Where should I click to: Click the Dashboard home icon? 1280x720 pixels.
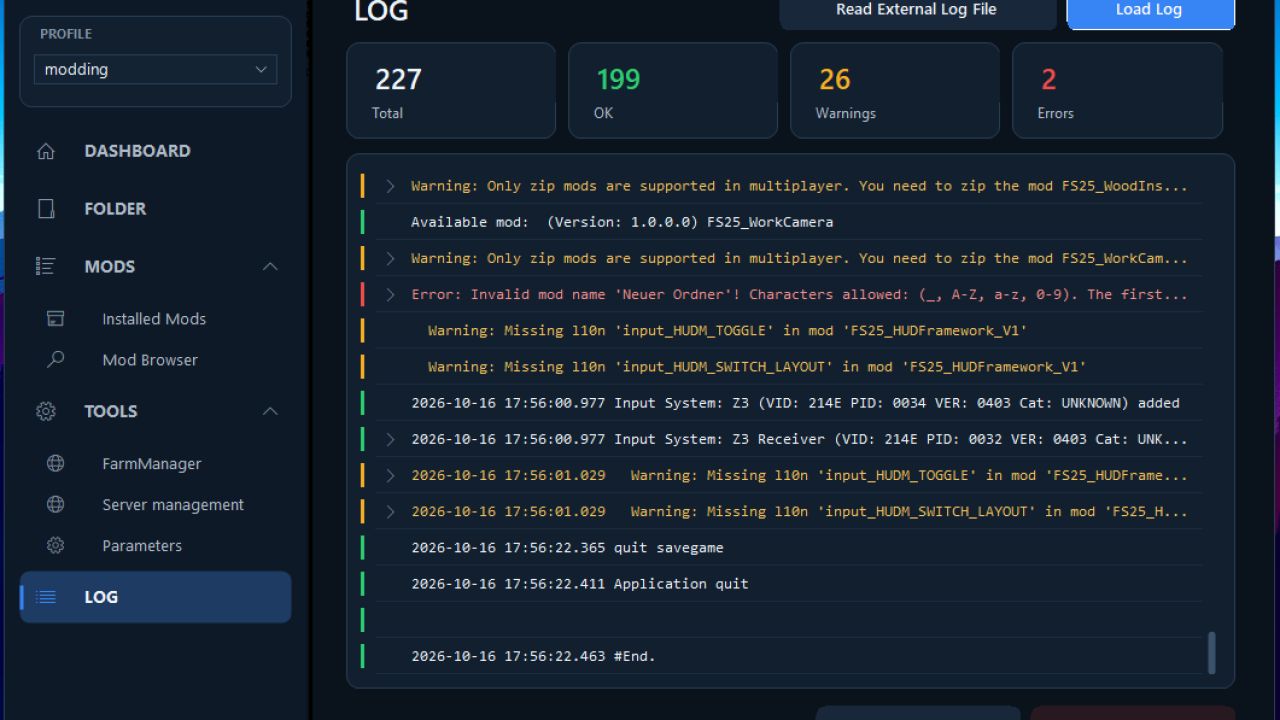[46, 151]
